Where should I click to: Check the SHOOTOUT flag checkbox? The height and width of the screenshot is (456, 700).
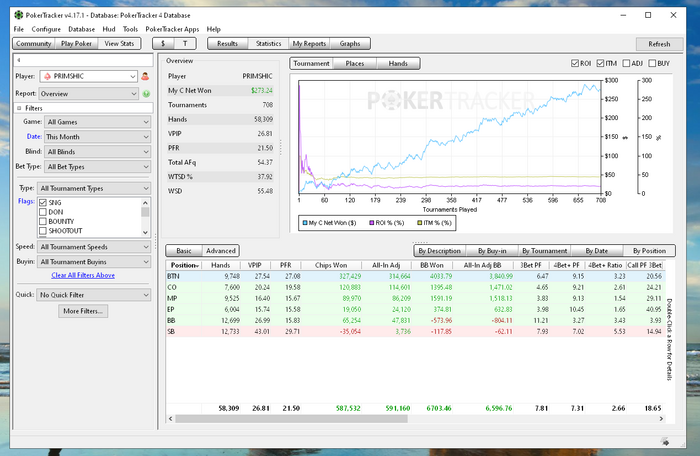pyautogui.click(x=43, y=231)
